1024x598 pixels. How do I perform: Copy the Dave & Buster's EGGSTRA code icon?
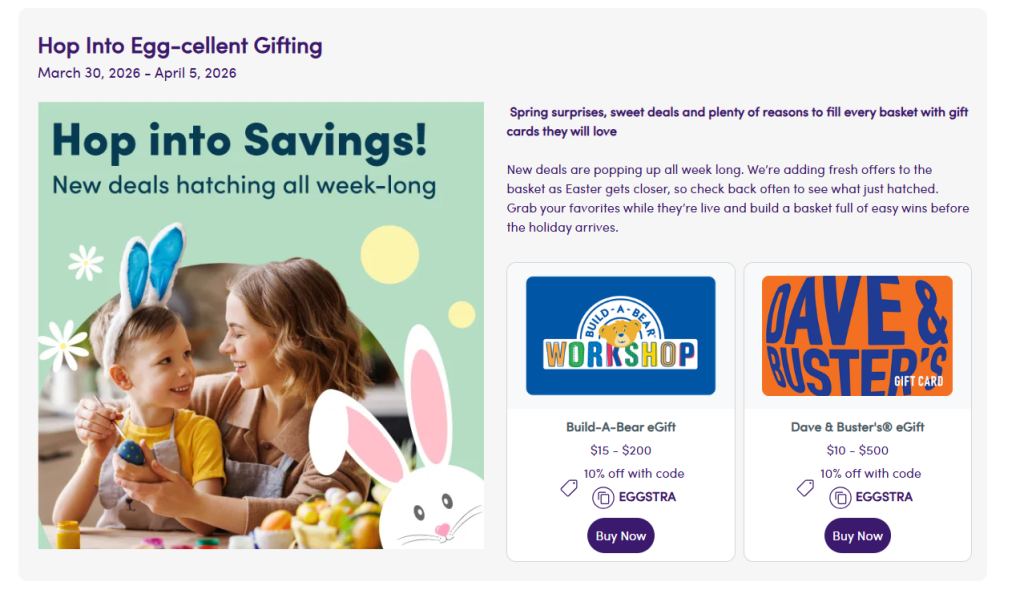click(840, 497)
